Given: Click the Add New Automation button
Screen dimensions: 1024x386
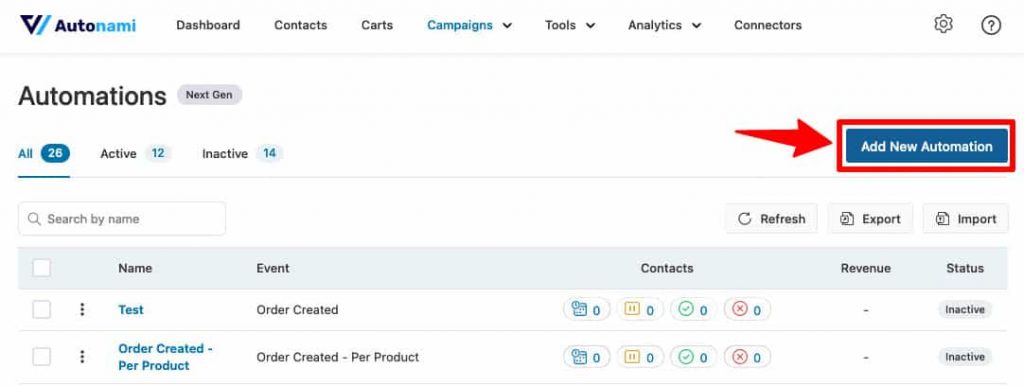Looking at the screenshot, I should pos(926,146).
